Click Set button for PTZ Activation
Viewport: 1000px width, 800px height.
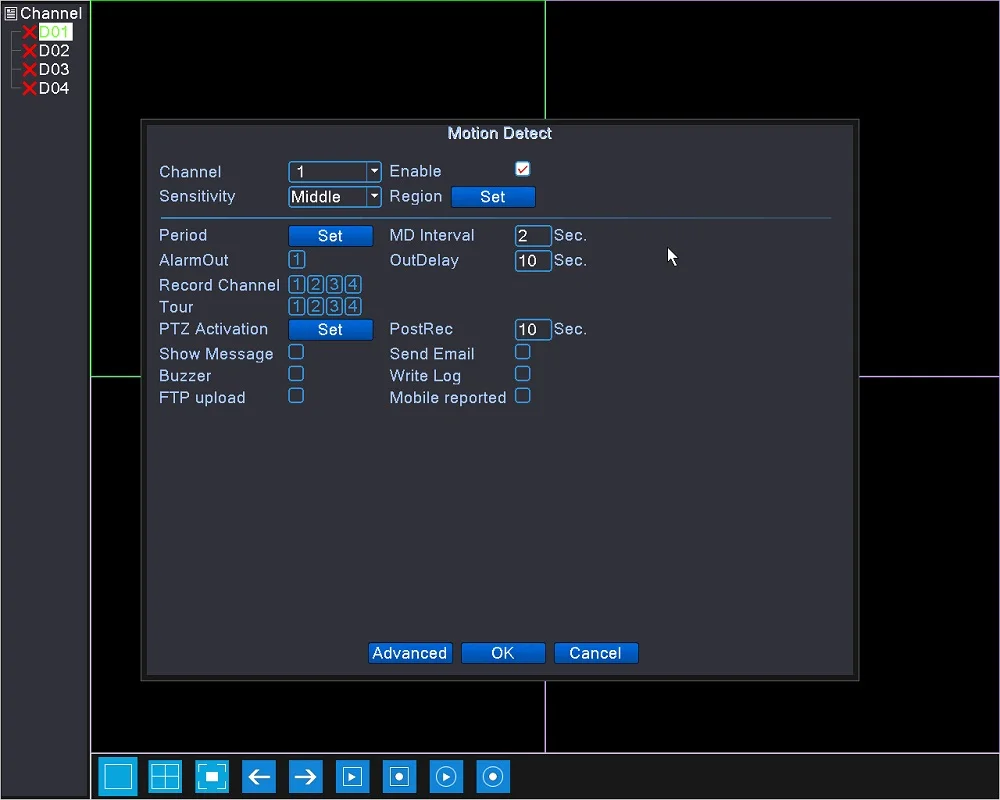330,330
